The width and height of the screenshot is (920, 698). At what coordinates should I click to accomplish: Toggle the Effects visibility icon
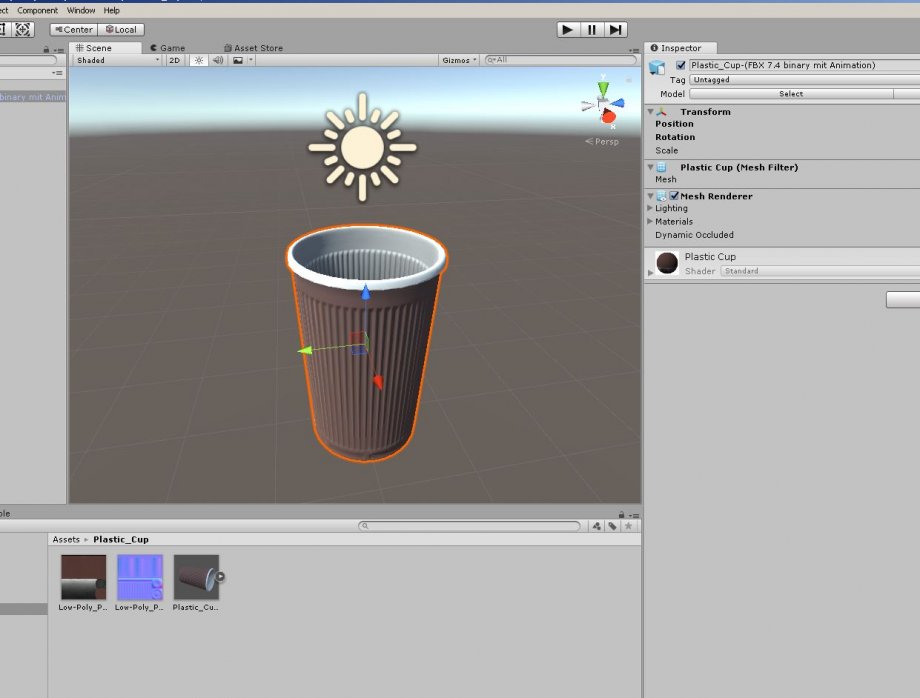click(x=238, y=60)
